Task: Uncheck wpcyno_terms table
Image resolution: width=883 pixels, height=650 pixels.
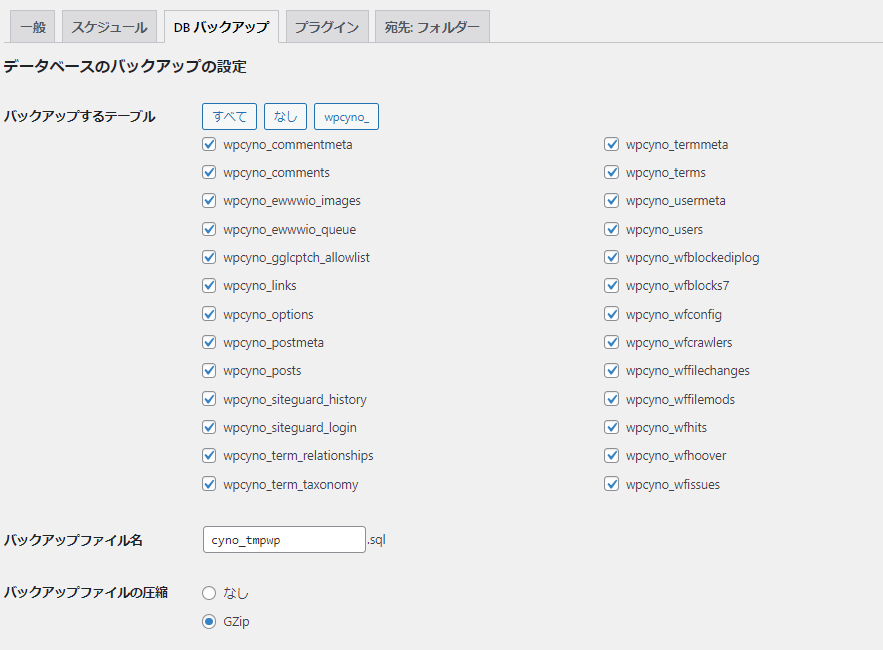Action: click(x=612, y=172)
